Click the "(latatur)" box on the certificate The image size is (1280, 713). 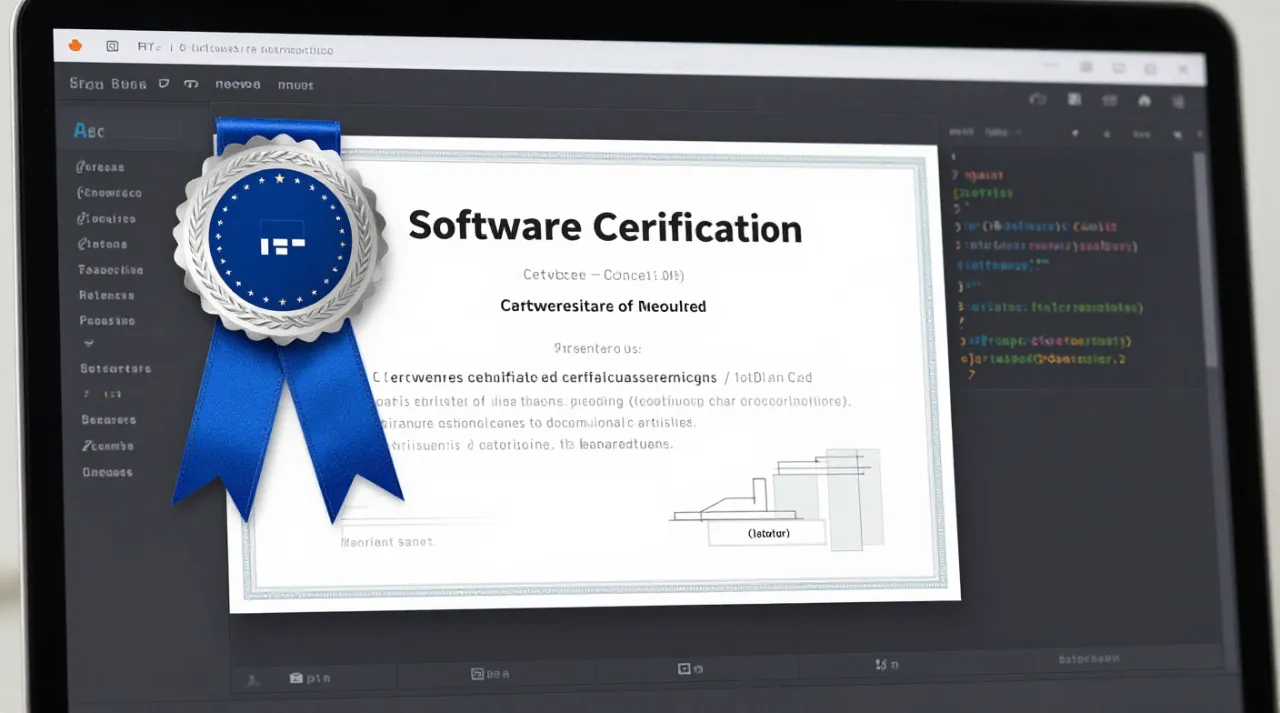(768, 533)
